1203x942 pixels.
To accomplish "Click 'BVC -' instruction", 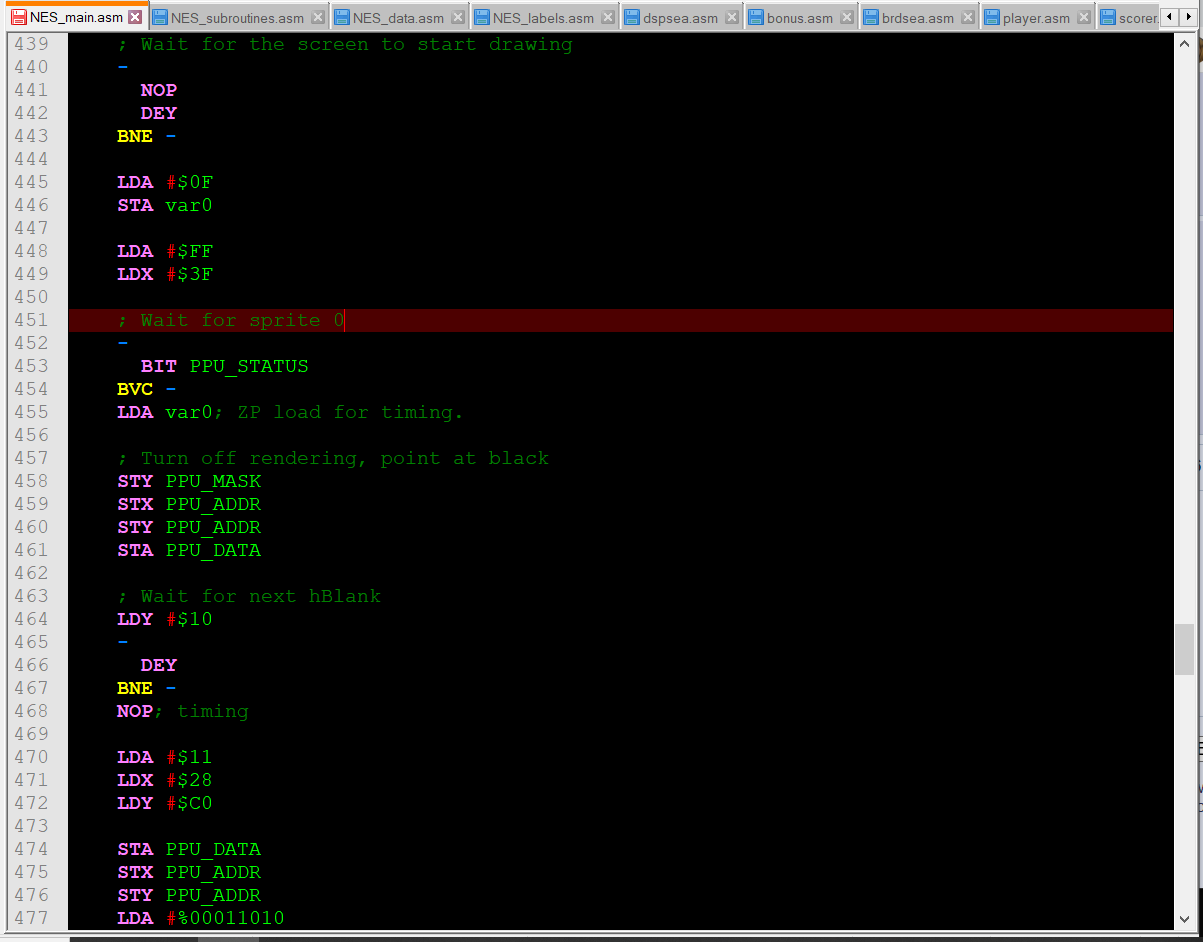I will click(147, 389).
